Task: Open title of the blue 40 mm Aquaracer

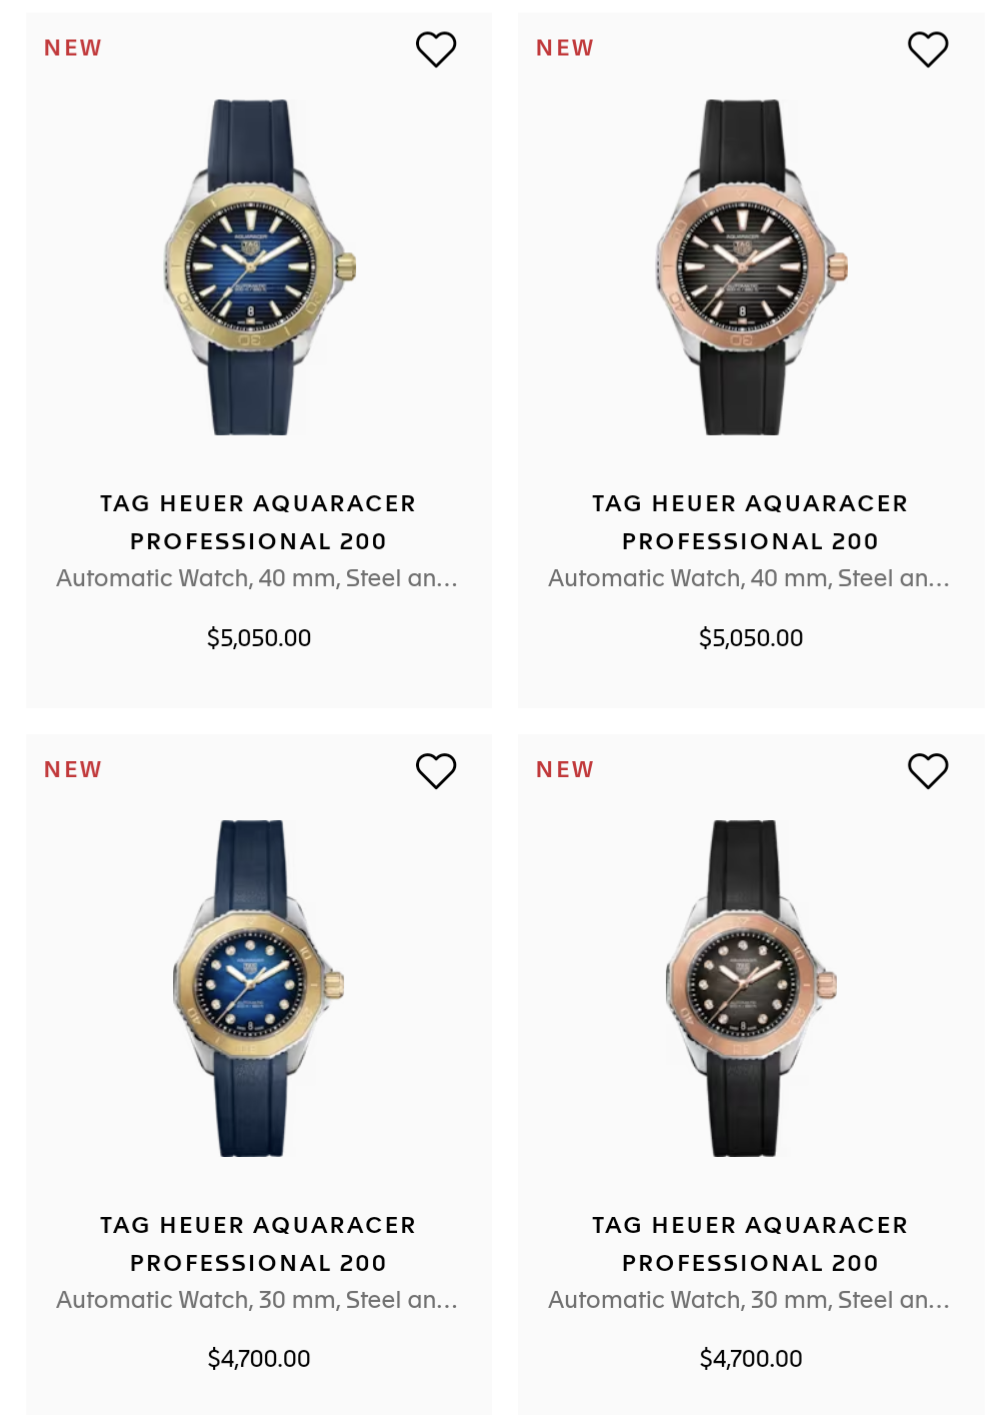Action: [258, 522]
